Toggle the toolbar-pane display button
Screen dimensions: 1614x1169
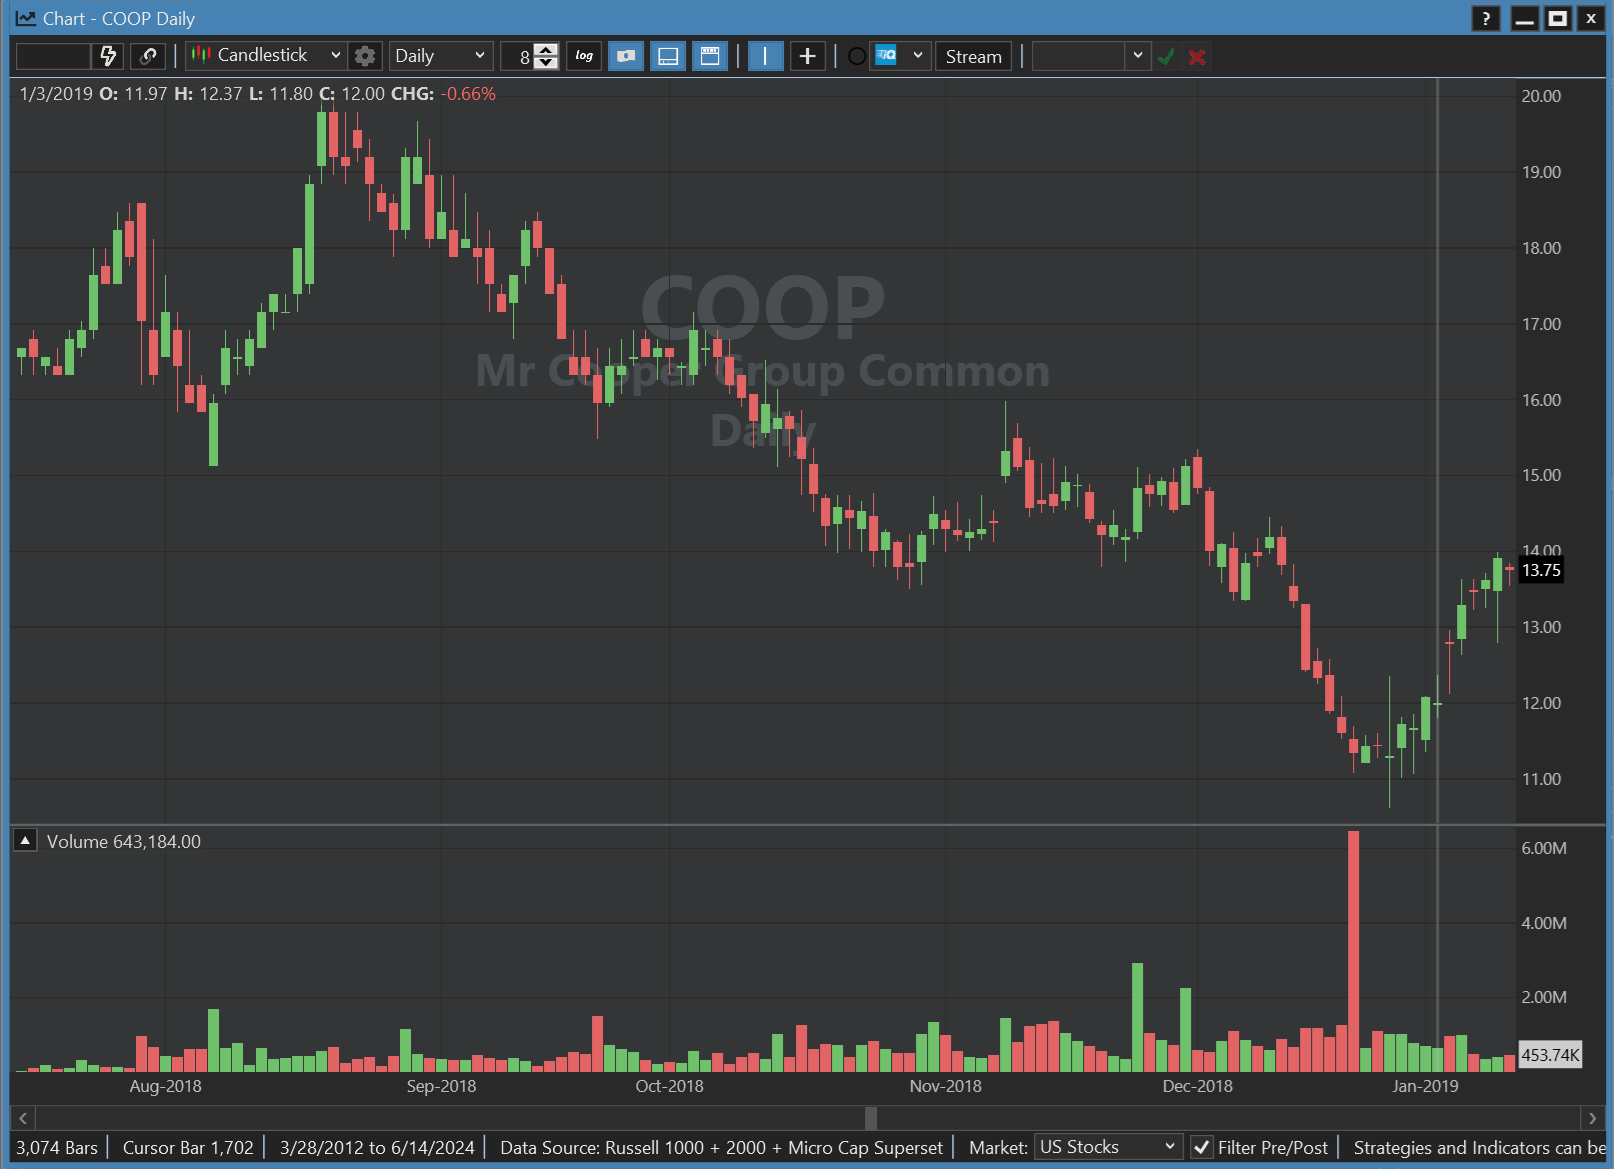(710, 56)
